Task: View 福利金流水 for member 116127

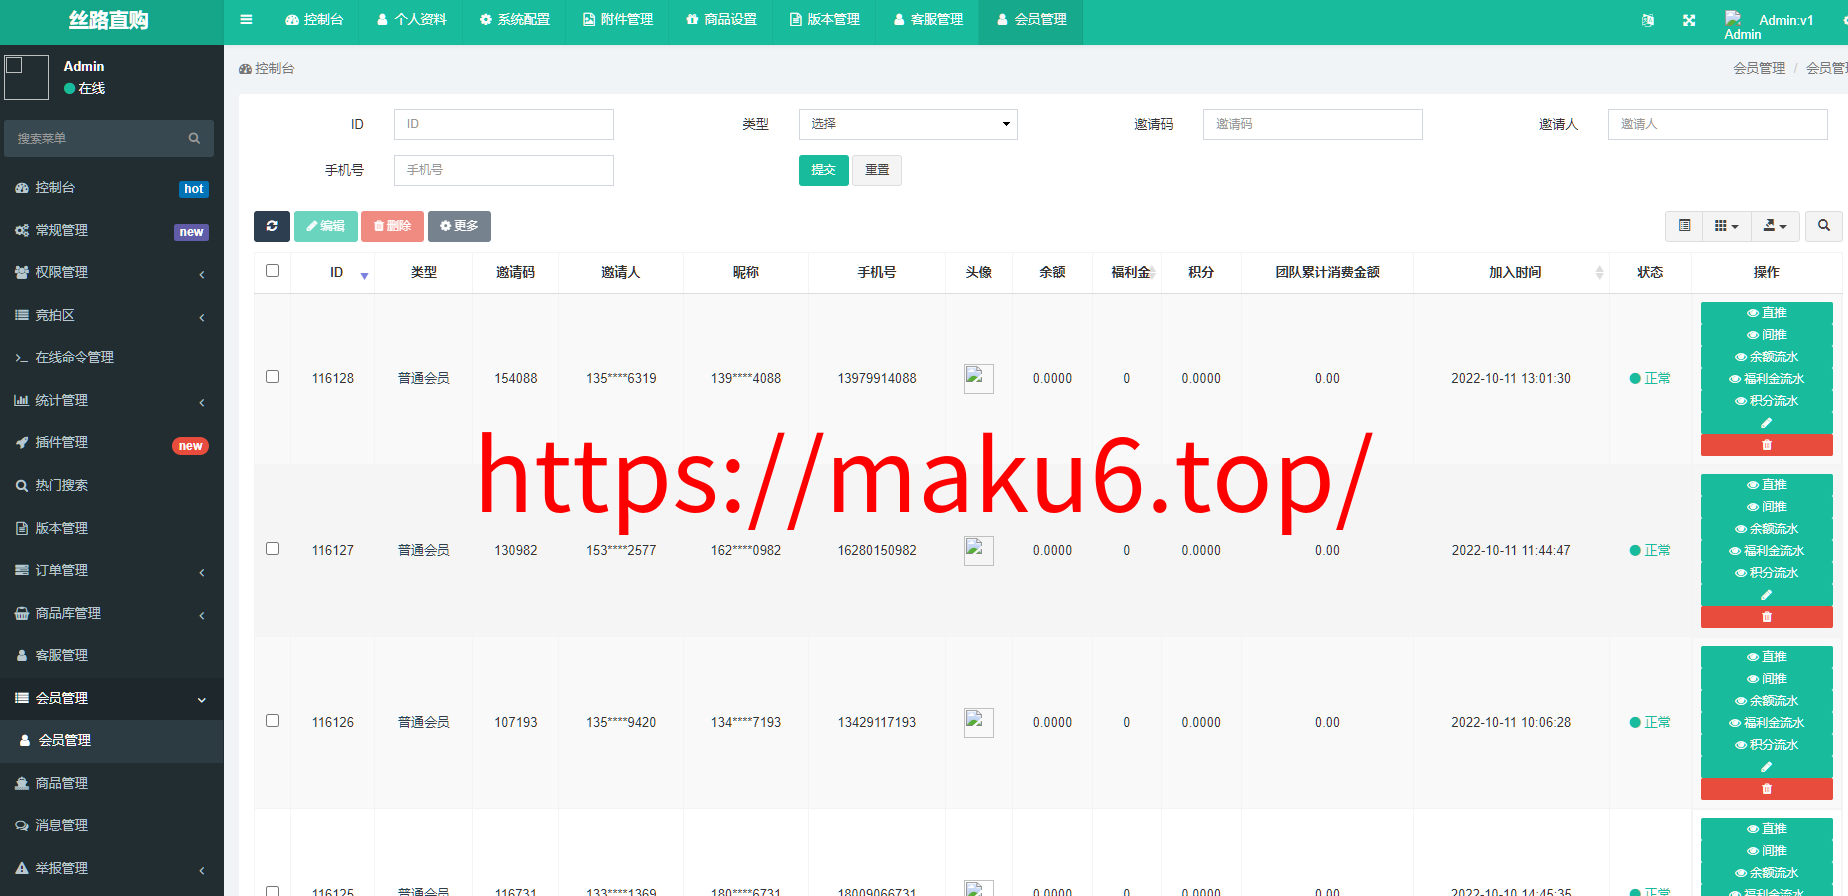Action: [x=1767, y=551]
